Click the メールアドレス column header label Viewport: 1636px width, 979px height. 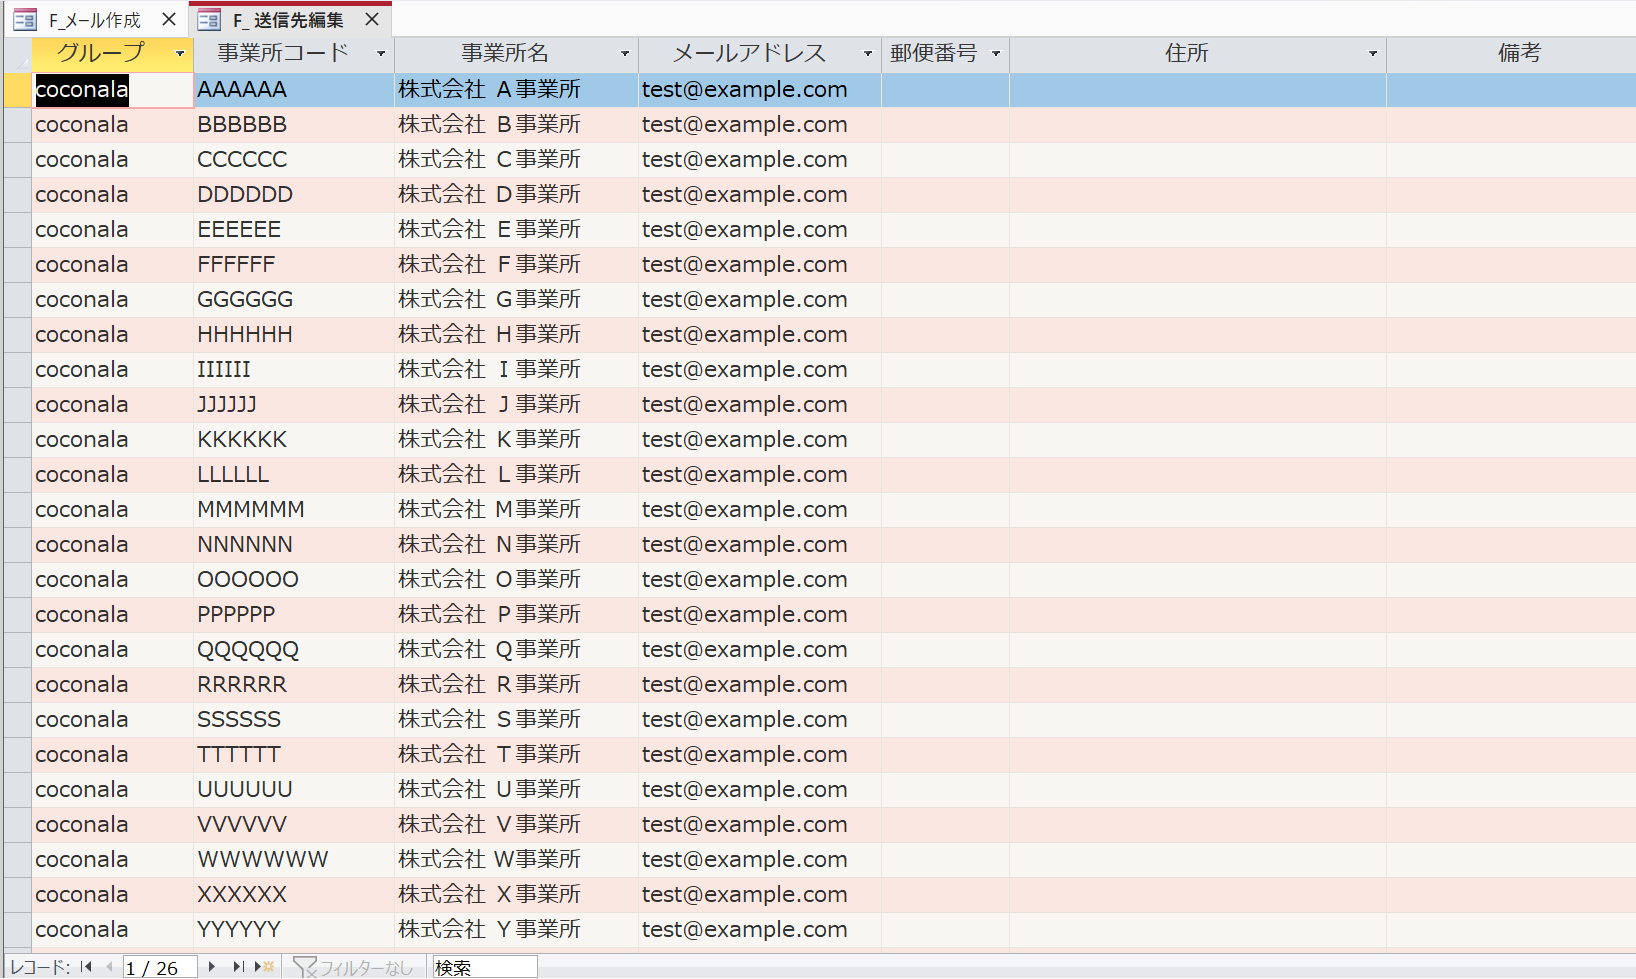(x=750, y=53)
